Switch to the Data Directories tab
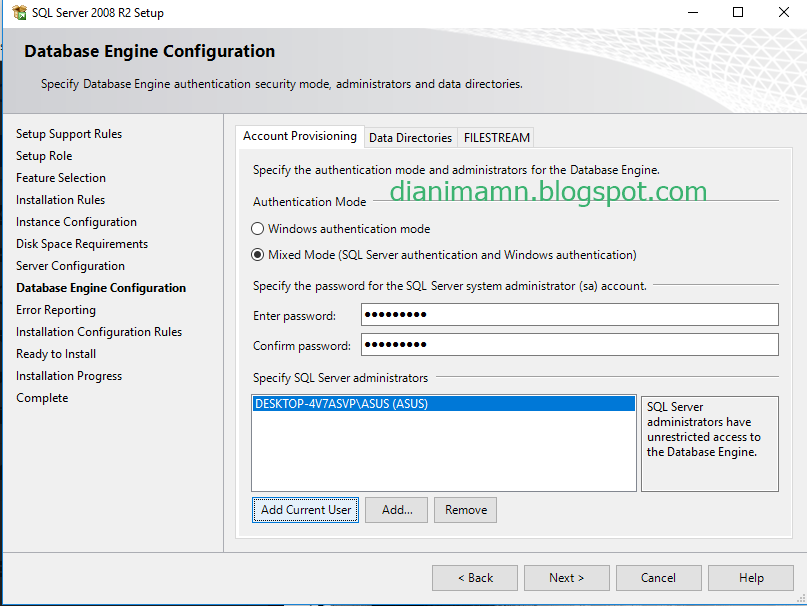This screenshot has width=807, height=606. coord(411,137)
